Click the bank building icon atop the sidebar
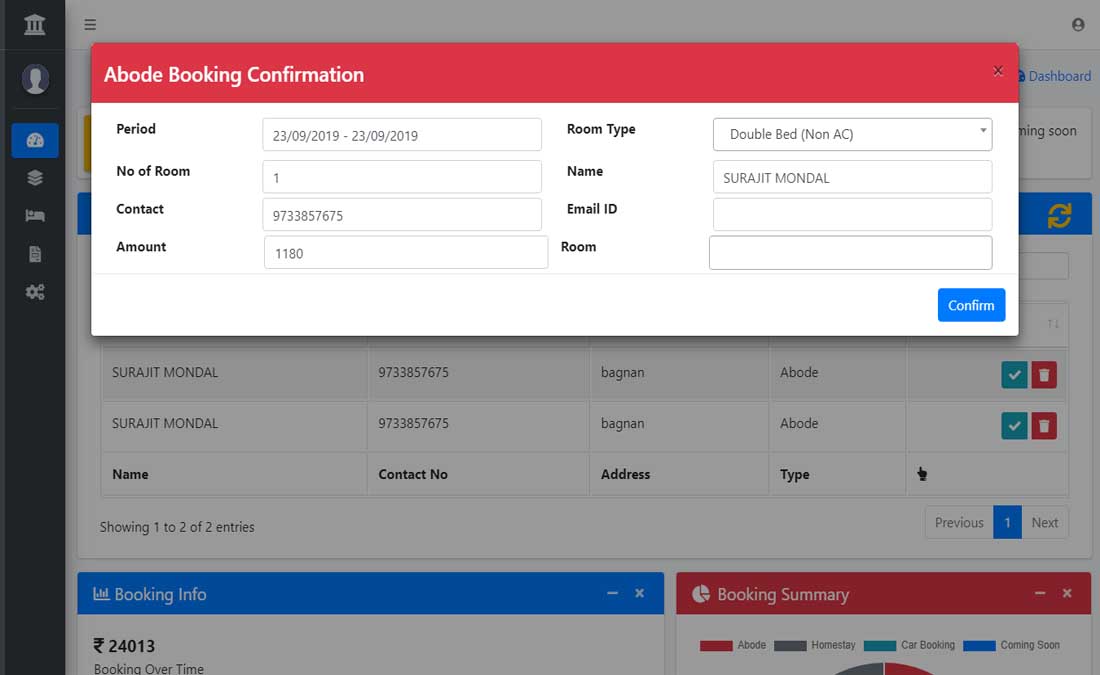Viewport: 1100px width, 675px height. point(34,22)
